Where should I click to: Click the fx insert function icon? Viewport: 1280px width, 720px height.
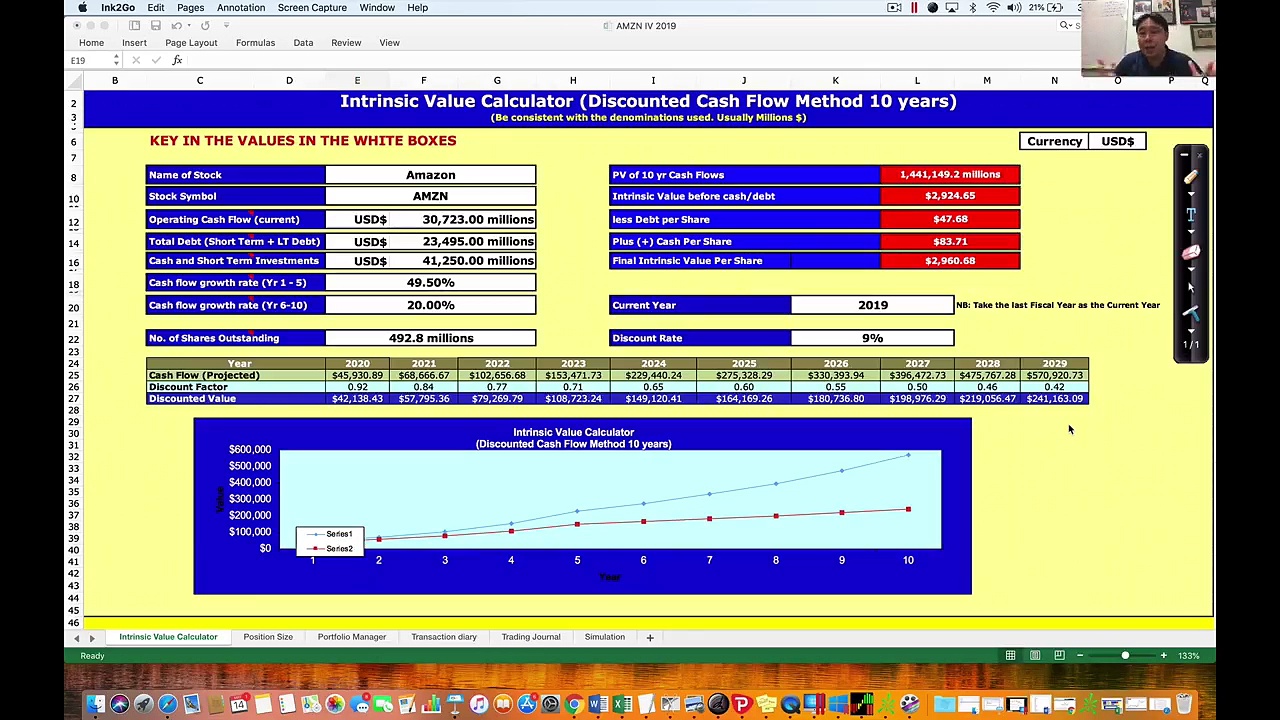(x=177, y=60)
